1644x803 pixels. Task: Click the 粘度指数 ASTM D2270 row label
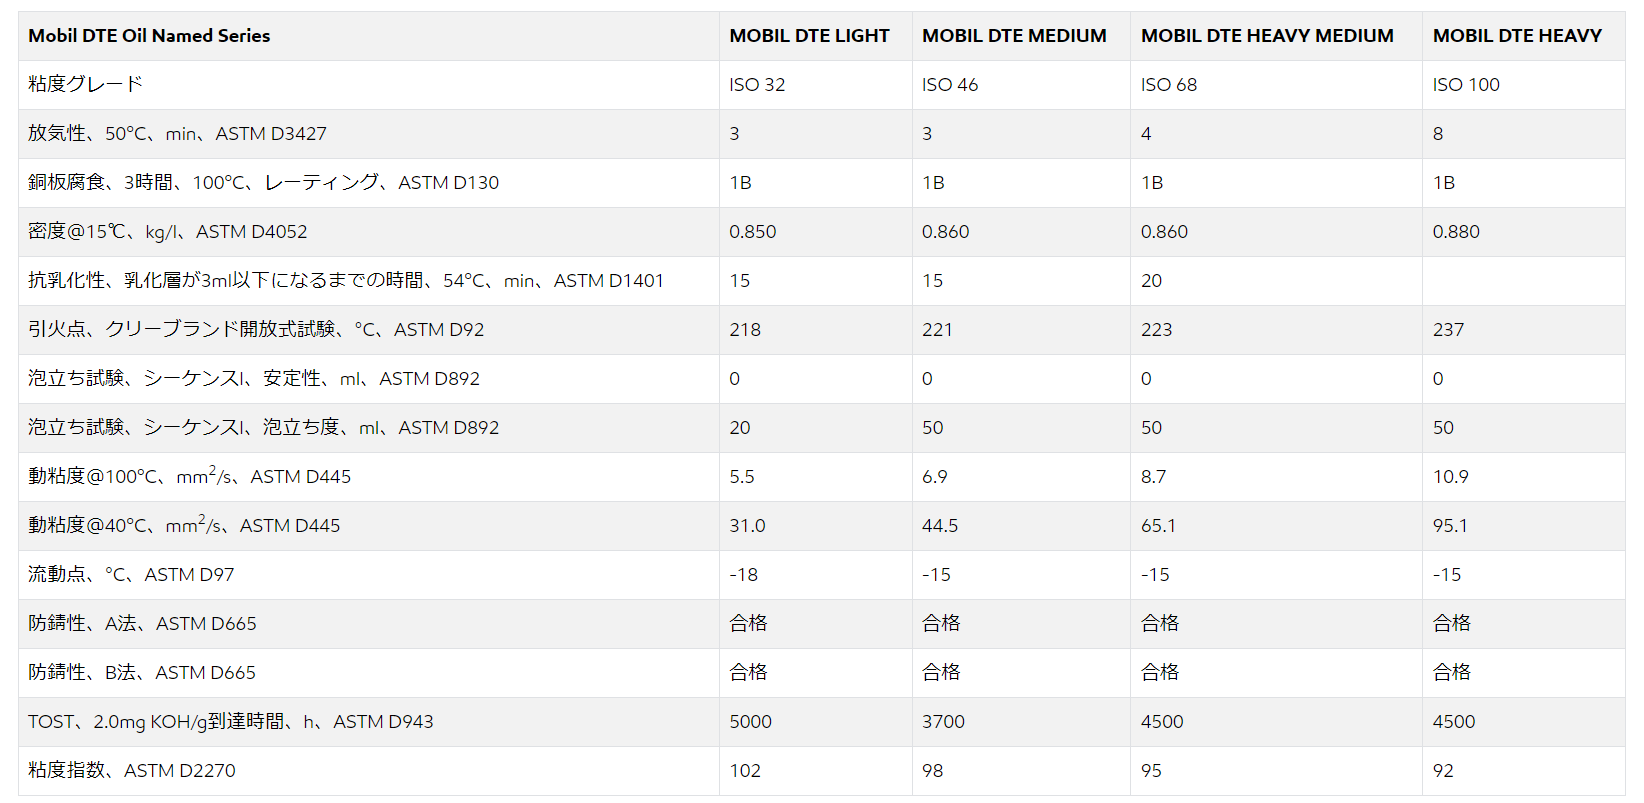tap(132, 770)
